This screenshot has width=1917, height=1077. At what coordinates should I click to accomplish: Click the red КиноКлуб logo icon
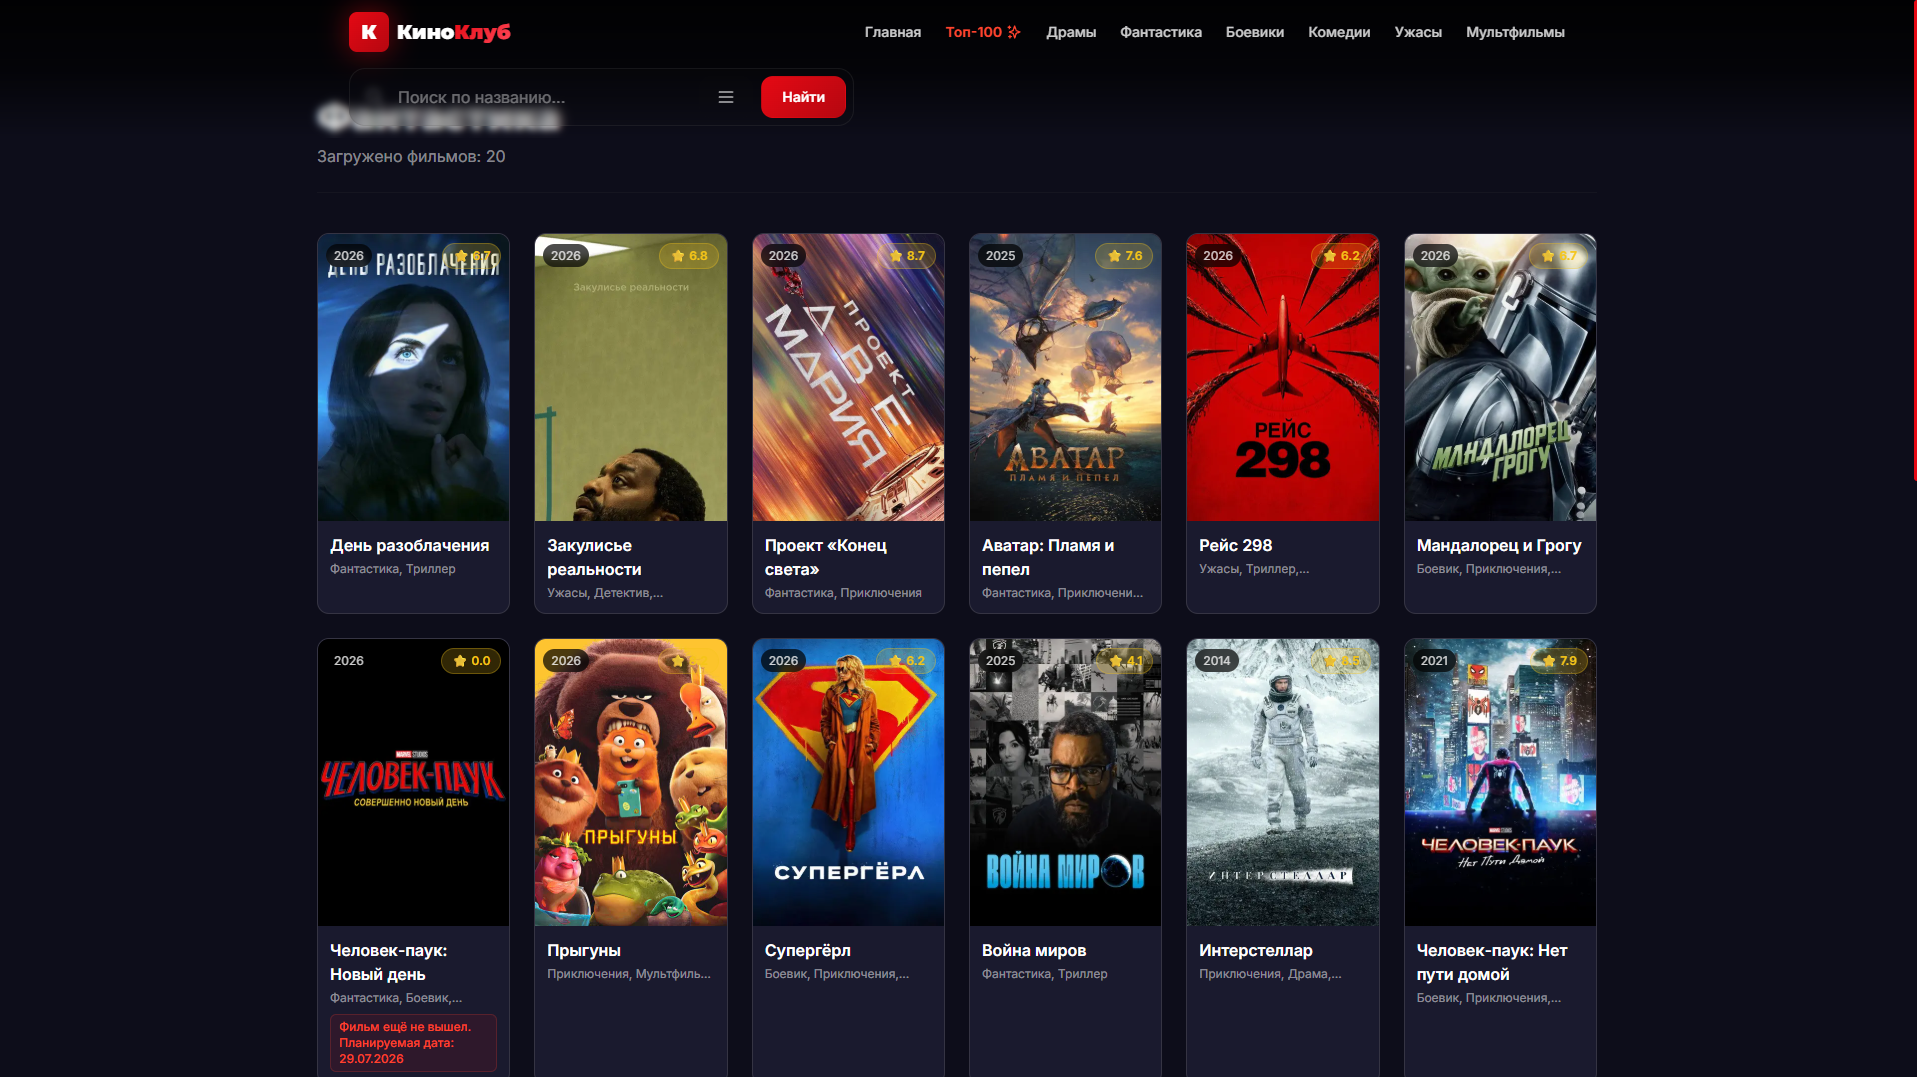tap(368, 32)
